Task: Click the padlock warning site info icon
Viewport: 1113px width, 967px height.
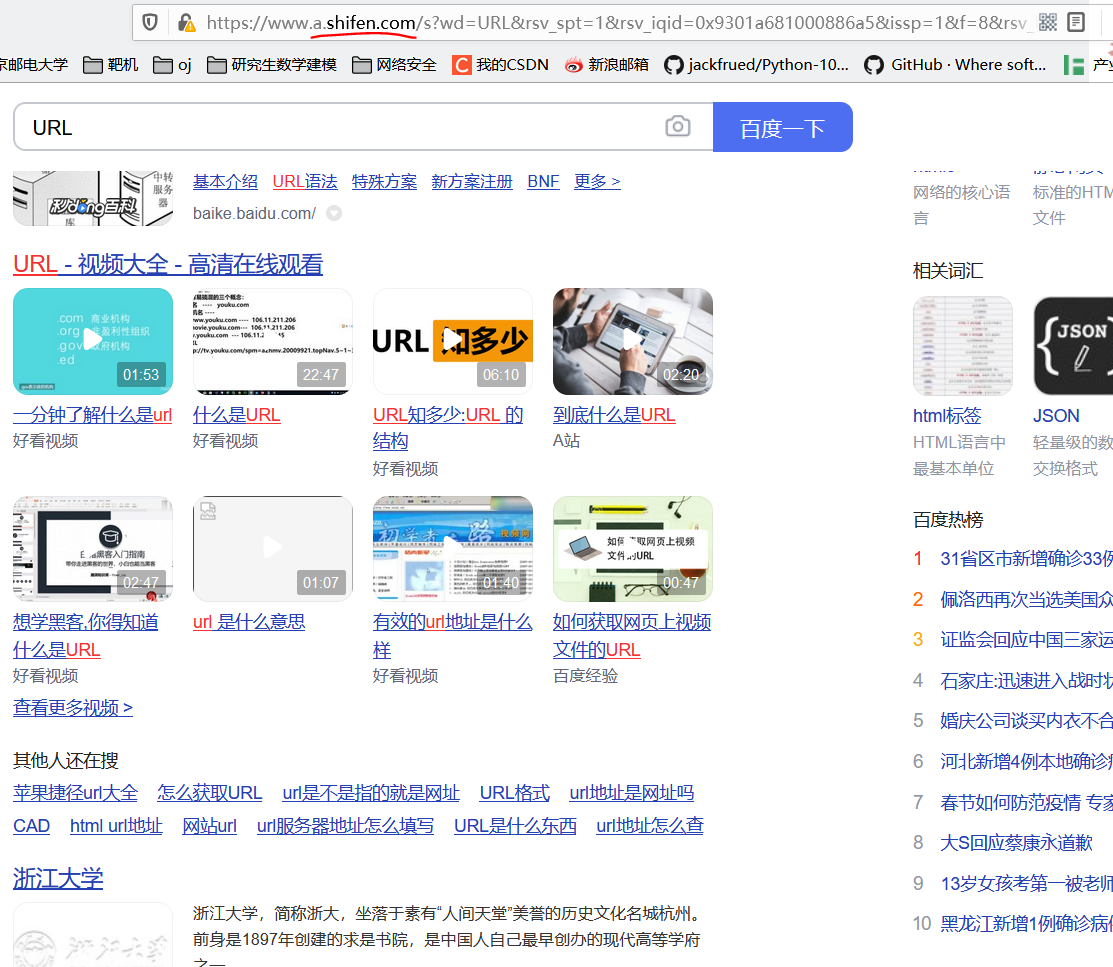Action: point(186,23)
